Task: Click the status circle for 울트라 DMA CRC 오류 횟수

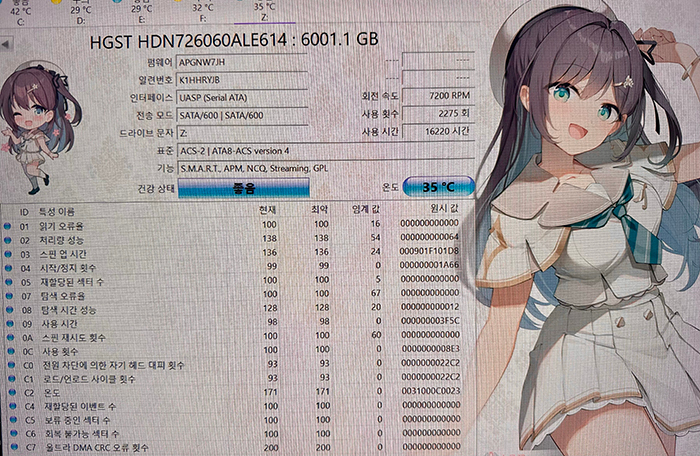Action: [14, 447]
